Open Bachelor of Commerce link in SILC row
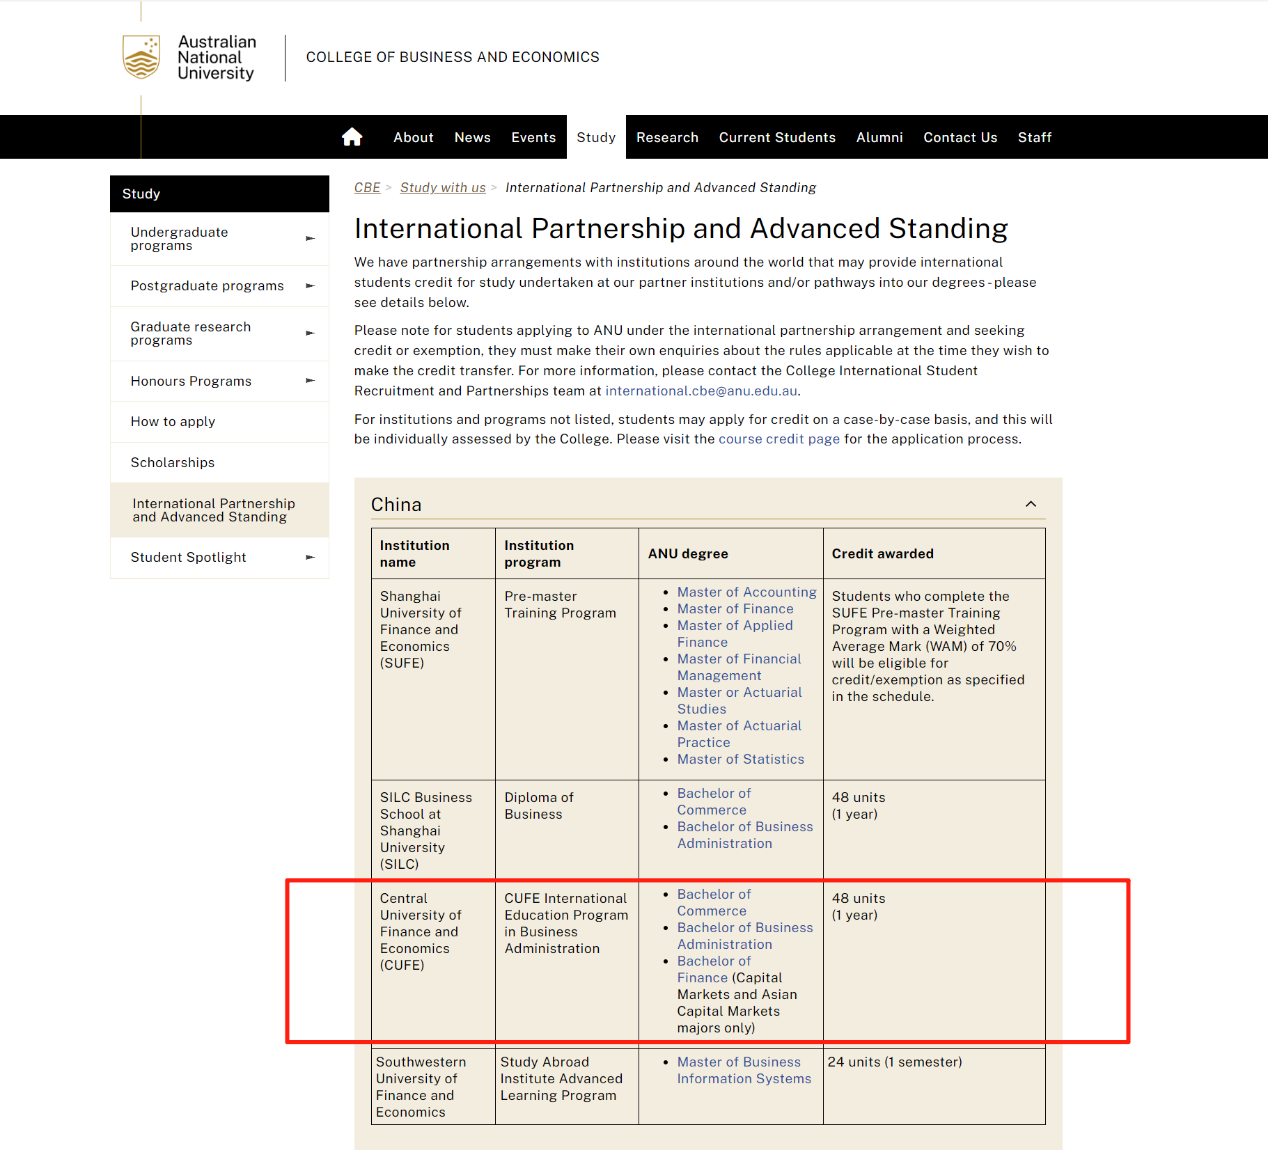This screenshot has height=1157, width=1268. click(713, 802)
